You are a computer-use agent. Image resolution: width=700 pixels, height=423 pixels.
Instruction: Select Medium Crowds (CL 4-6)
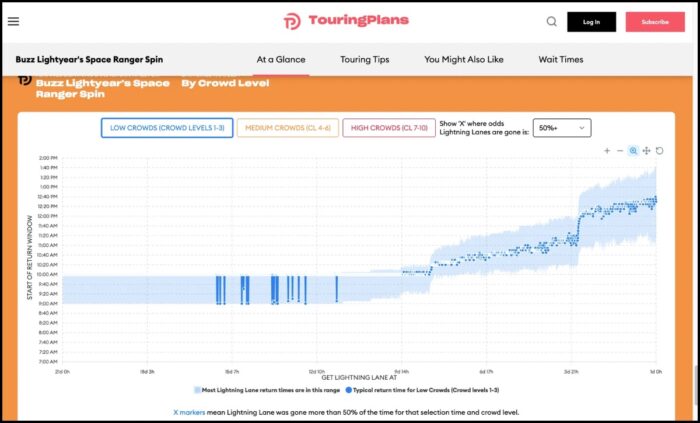pos(288,128)
